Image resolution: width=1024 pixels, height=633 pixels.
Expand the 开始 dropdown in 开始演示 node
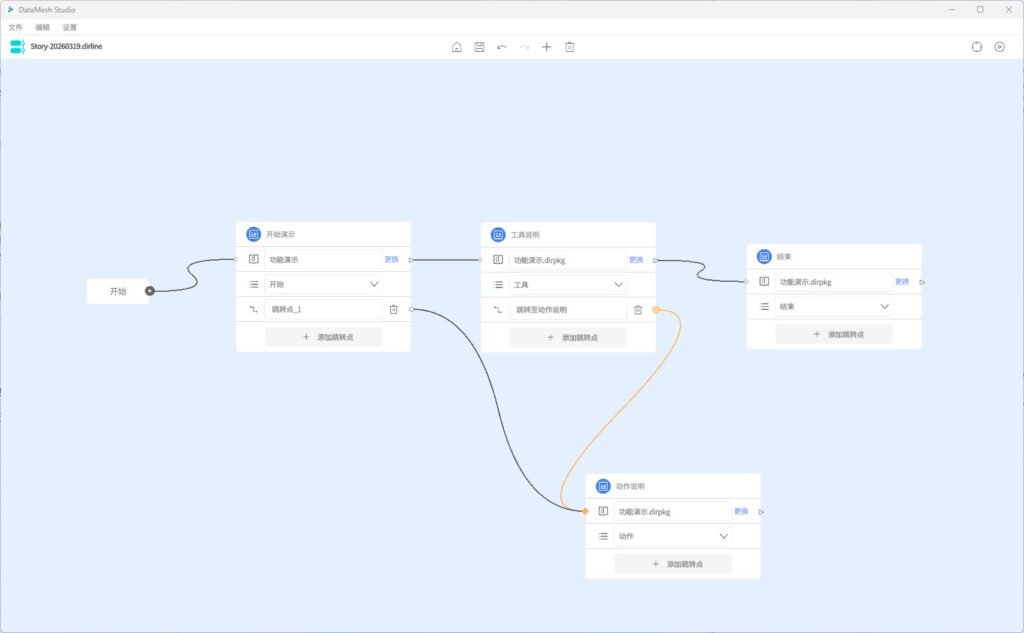click(374, 285)
